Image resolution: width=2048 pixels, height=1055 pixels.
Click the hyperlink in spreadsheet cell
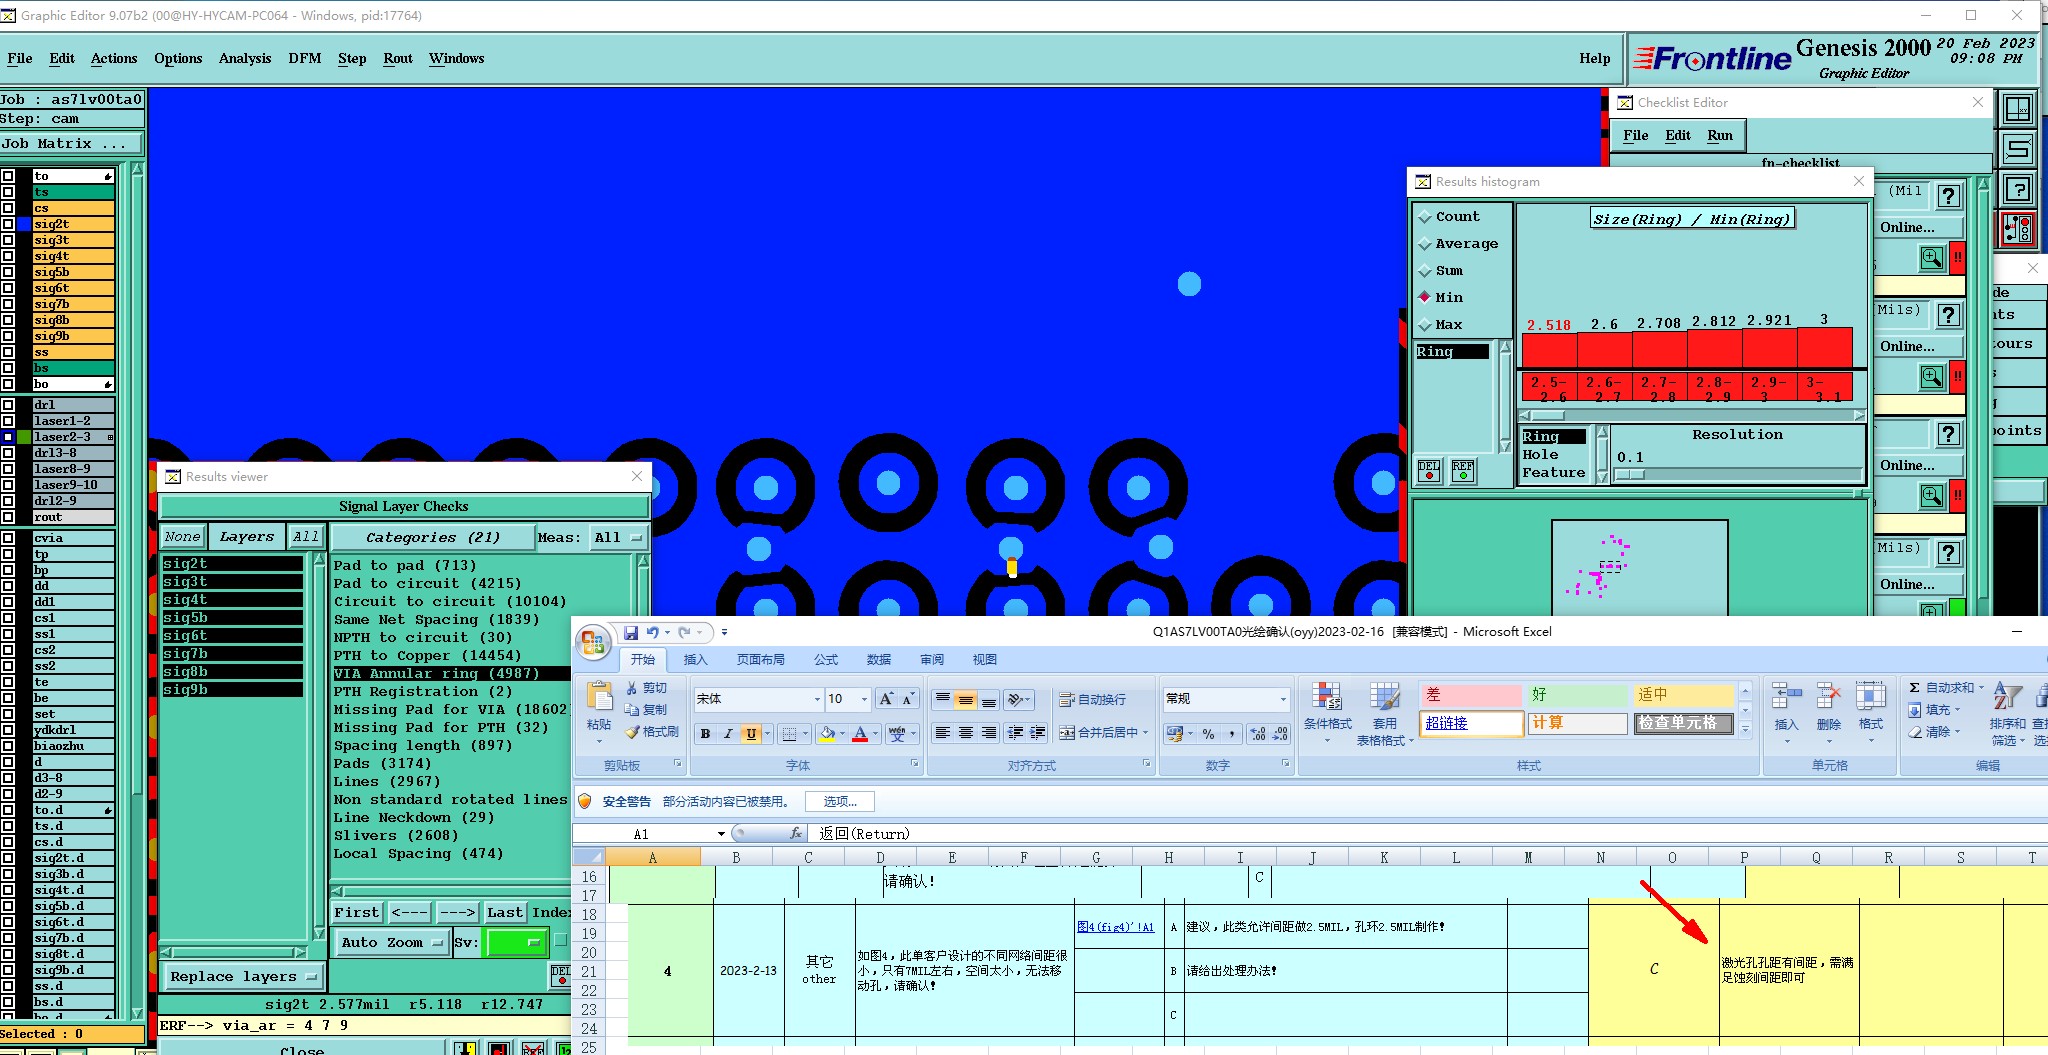point(1115,927)
